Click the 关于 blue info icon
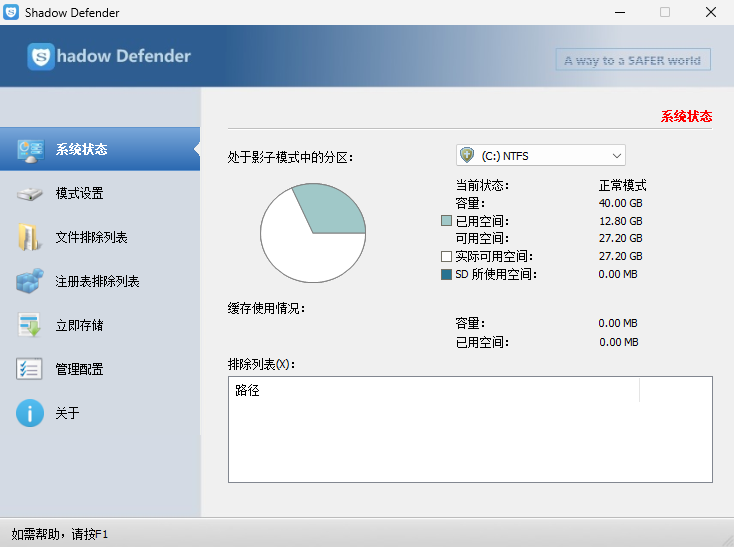 tap(29, 413)
